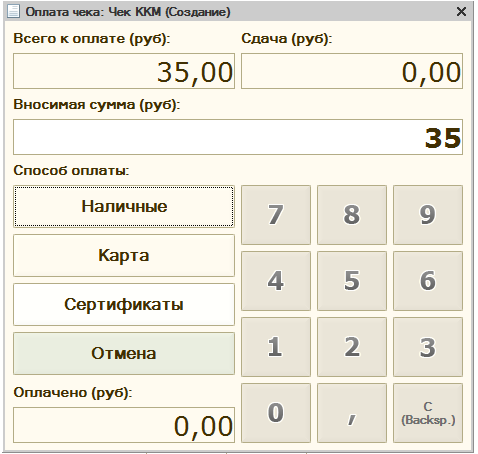Click the comma decimal key
The height and width of the screenshot is (454, 478).
coord(352,413)
